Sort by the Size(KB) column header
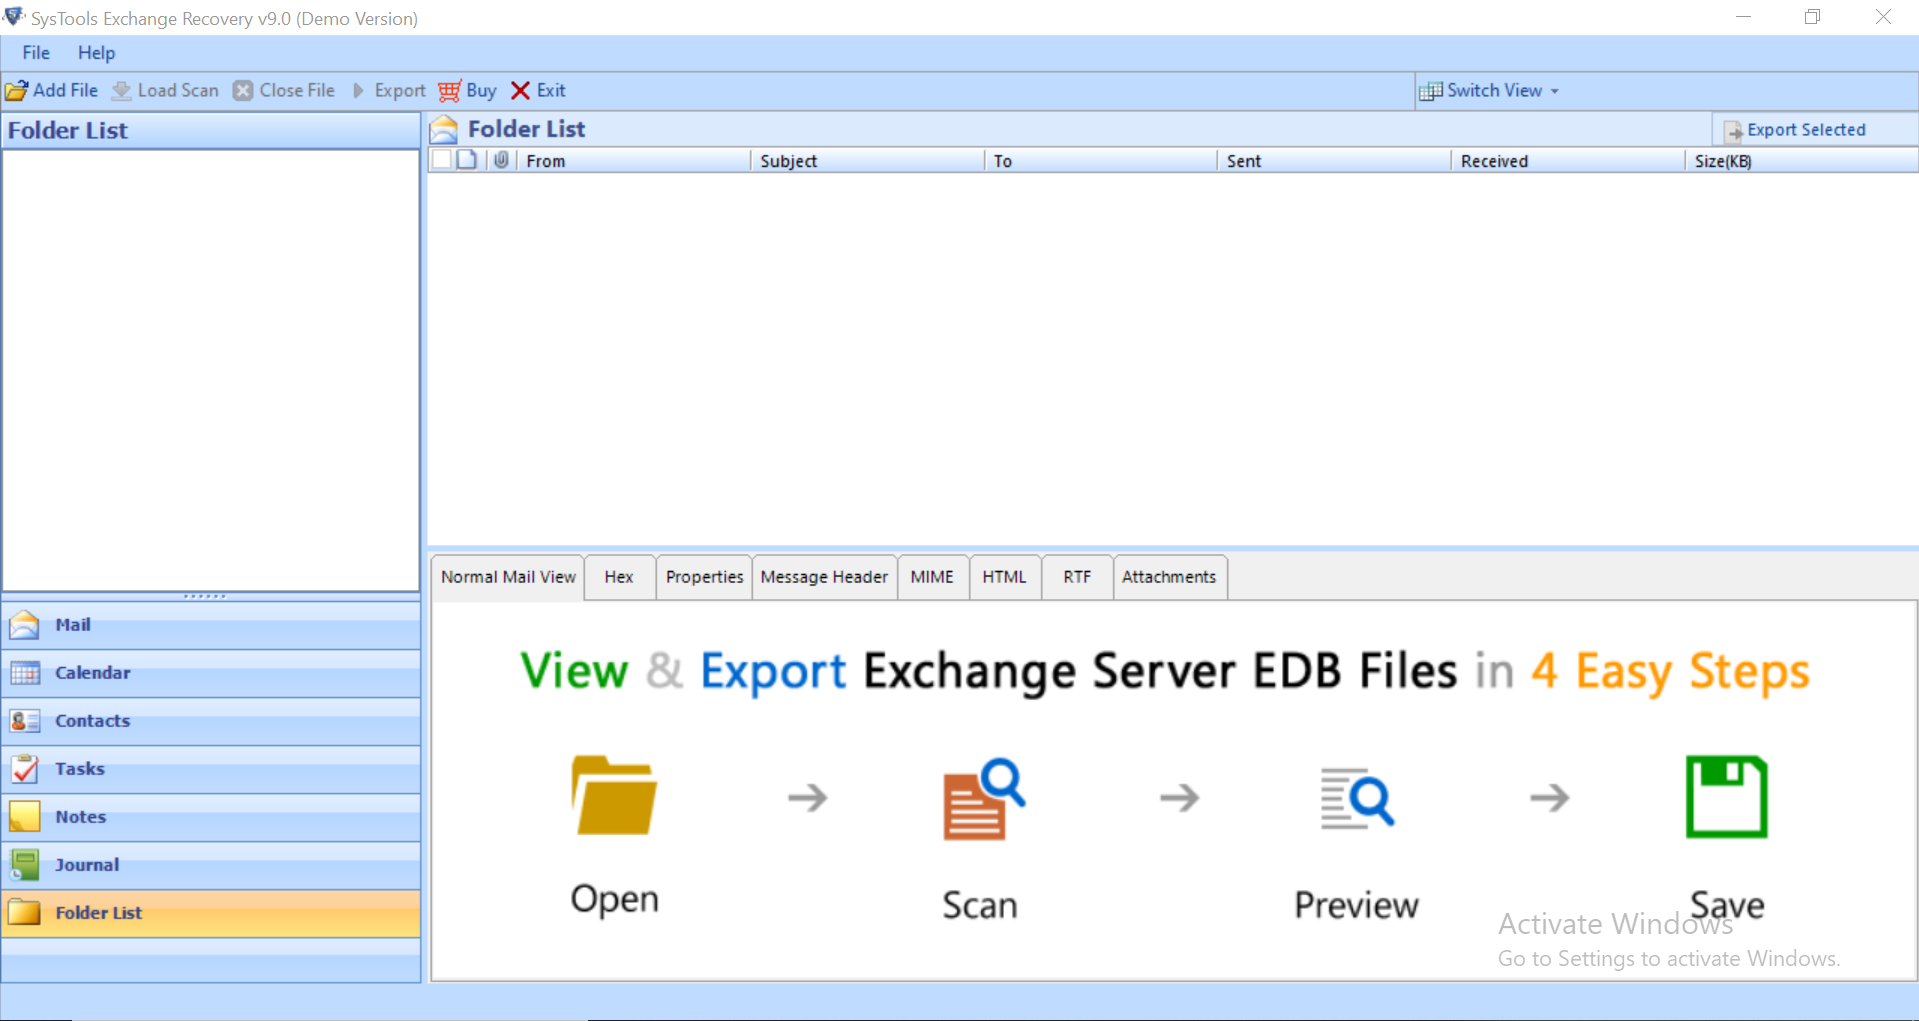The image size is (1919, 1021). pyautogui.click(x=1801, y=161)
